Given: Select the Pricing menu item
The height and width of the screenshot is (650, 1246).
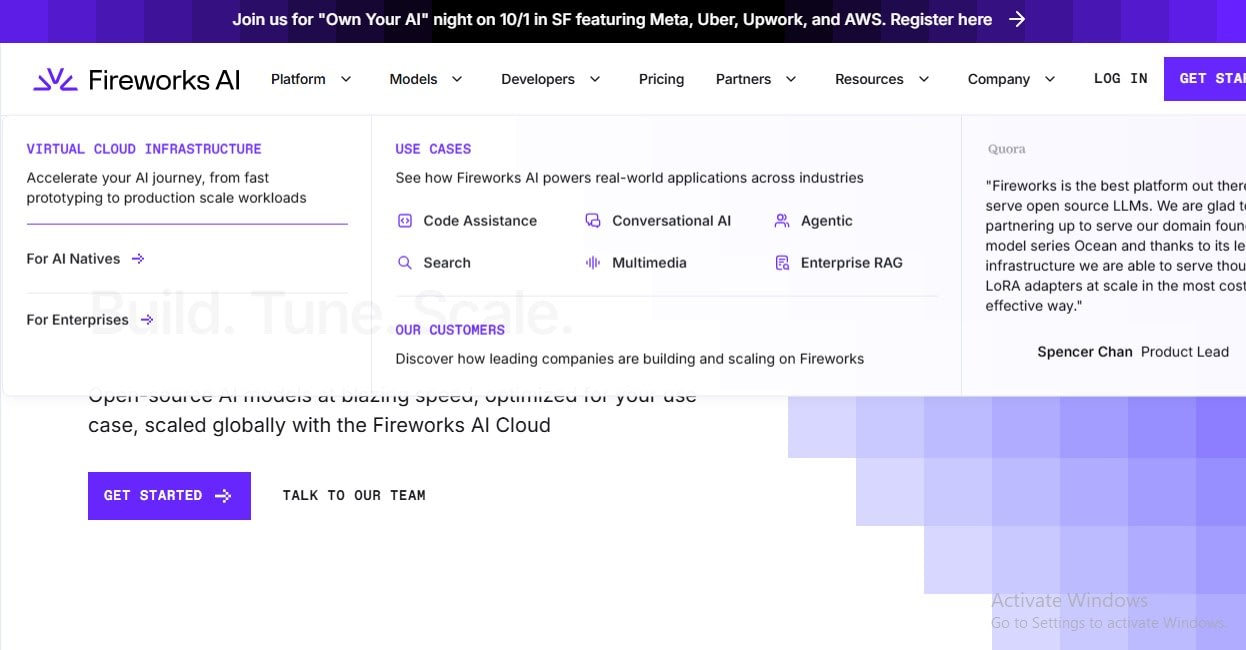Looking at the screenshot, I should 661,78.
